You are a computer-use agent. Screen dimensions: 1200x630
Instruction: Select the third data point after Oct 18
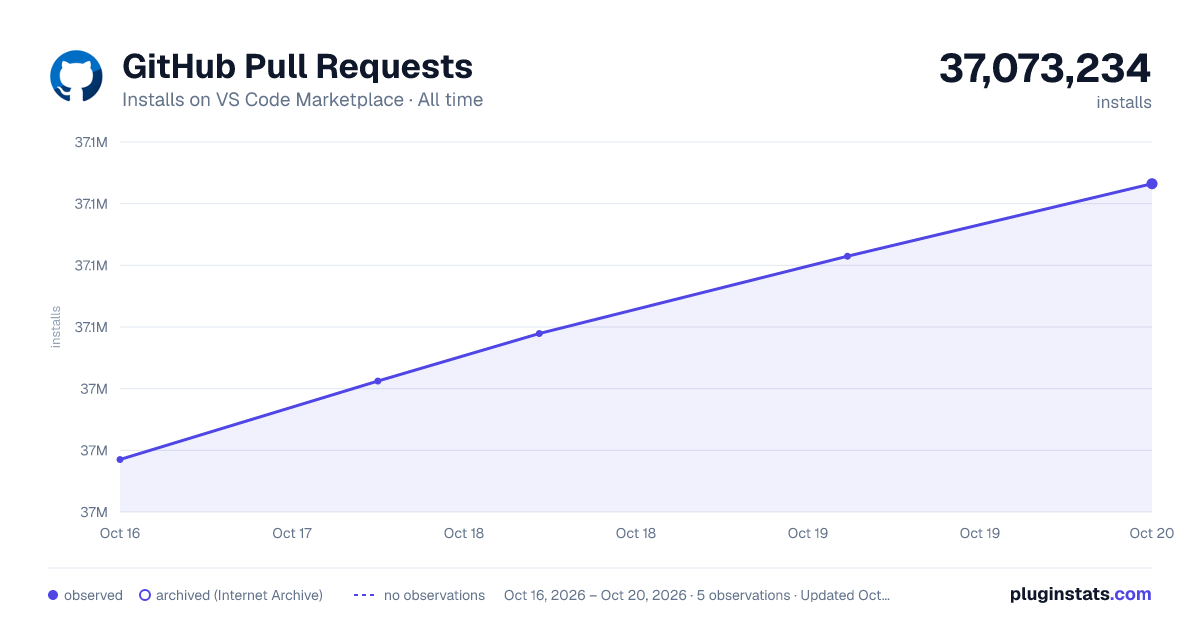pos(539,333)
